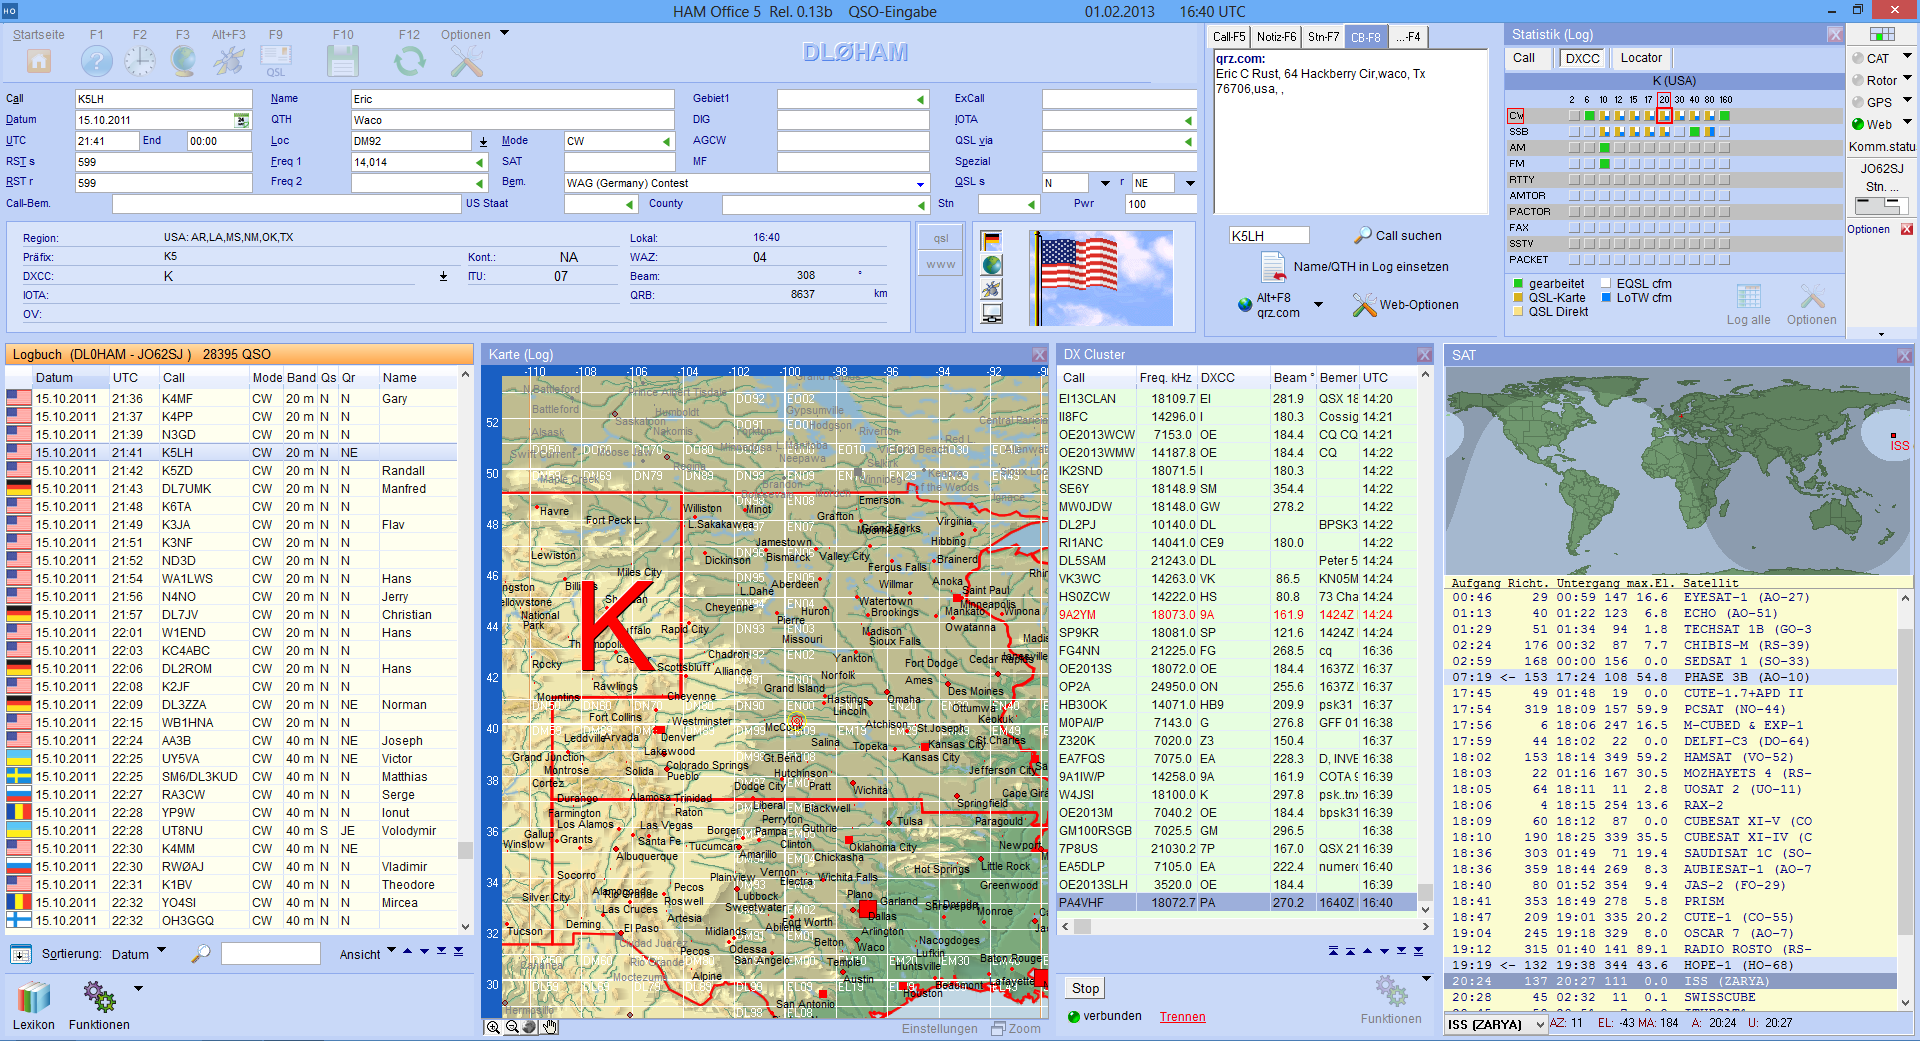Click Name/QTH in Log einsetzen document icon
The width and height of the screenshot is (1920, 1041).
coord(1273,267)
